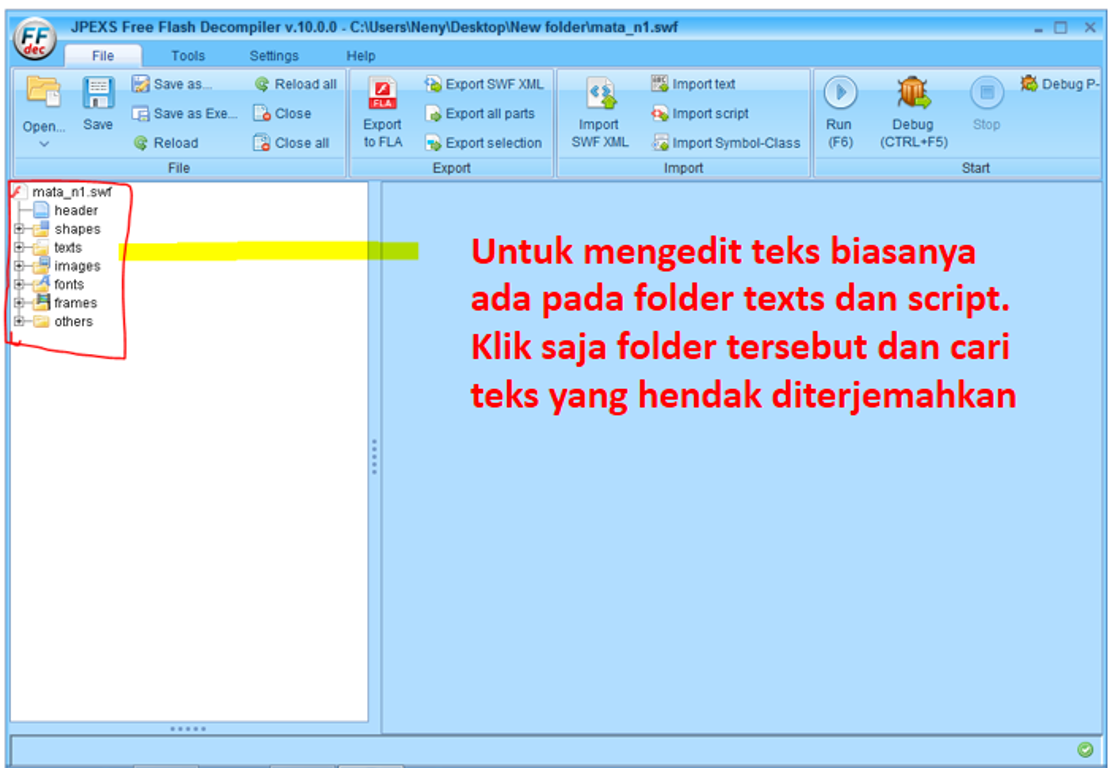Click the Import Symbol-Class icon

[x=660, y=143]
